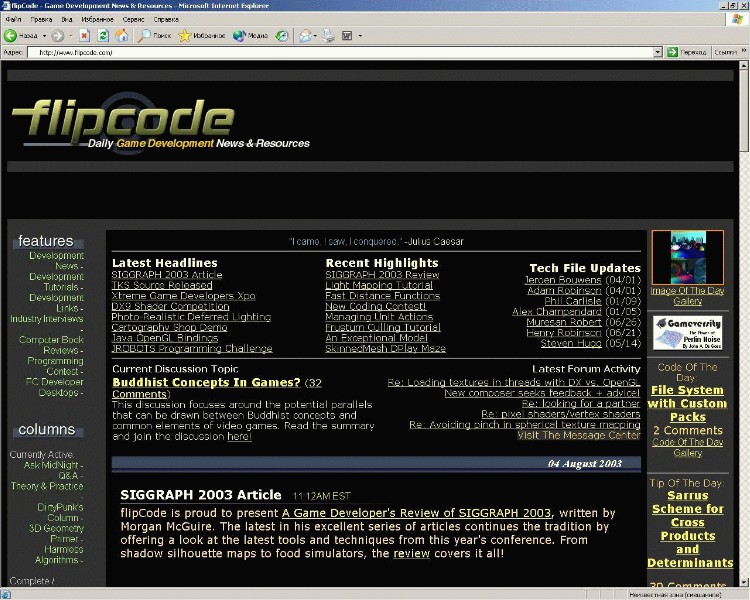Click the address bar URL field

point(341,52)
